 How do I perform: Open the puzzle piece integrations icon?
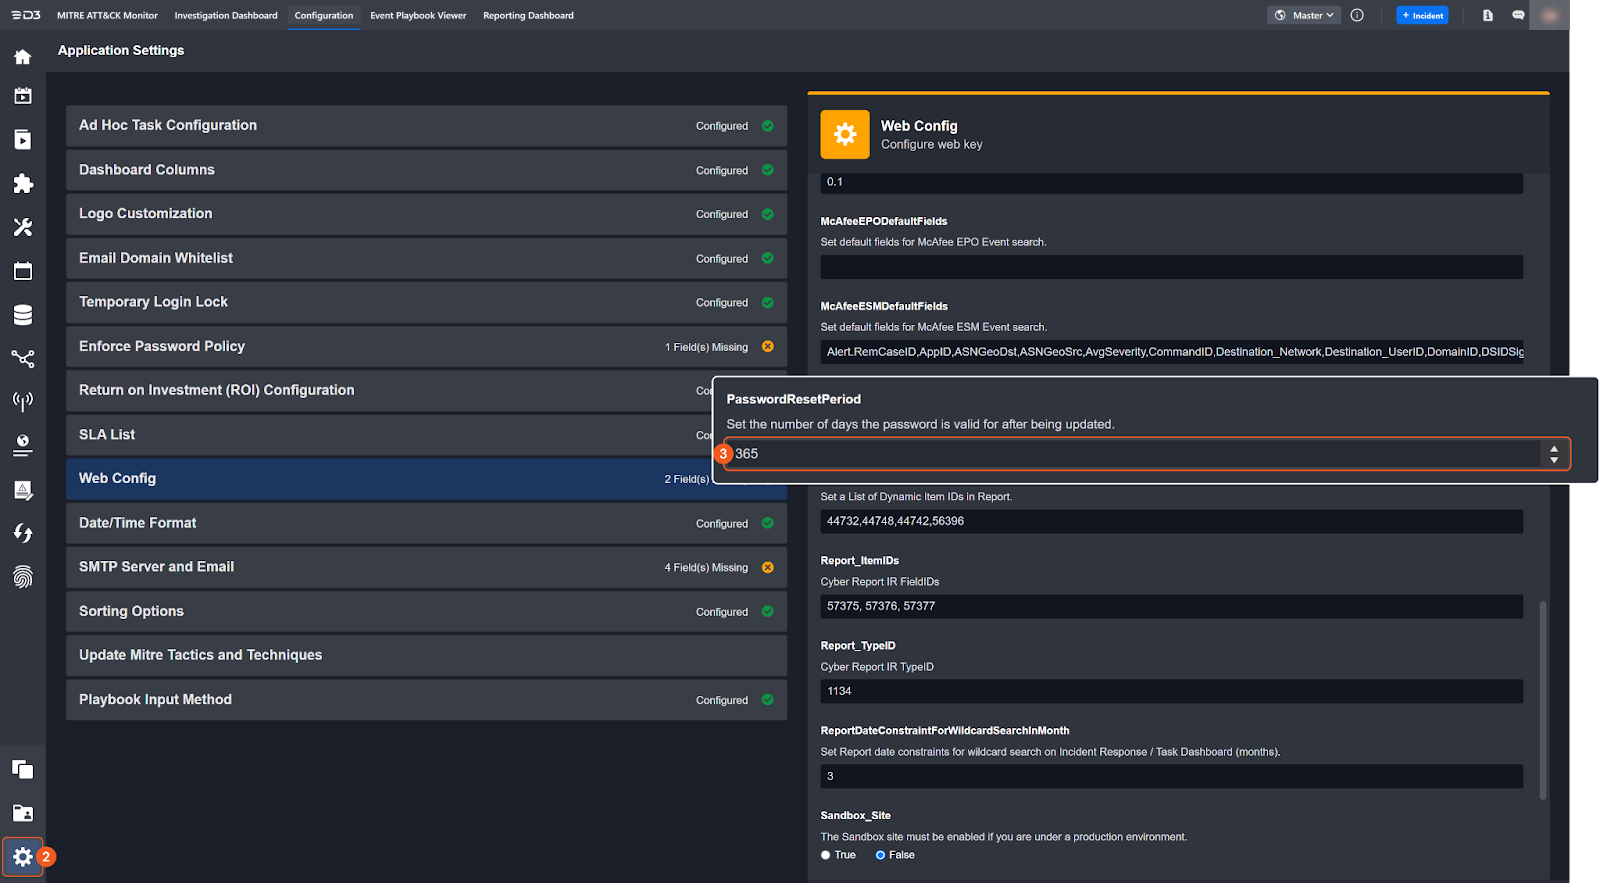[22, 184]
